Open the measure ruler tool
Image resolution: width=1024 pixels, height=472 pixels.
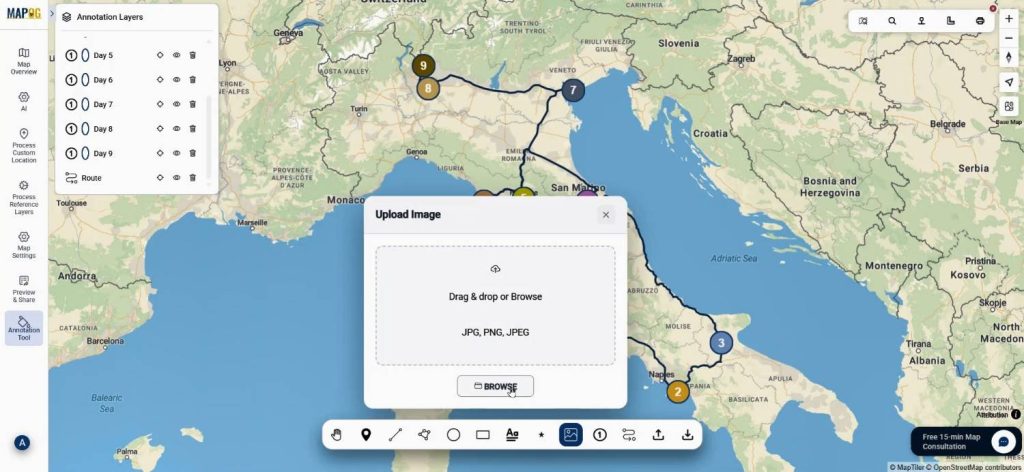(950, 21)
